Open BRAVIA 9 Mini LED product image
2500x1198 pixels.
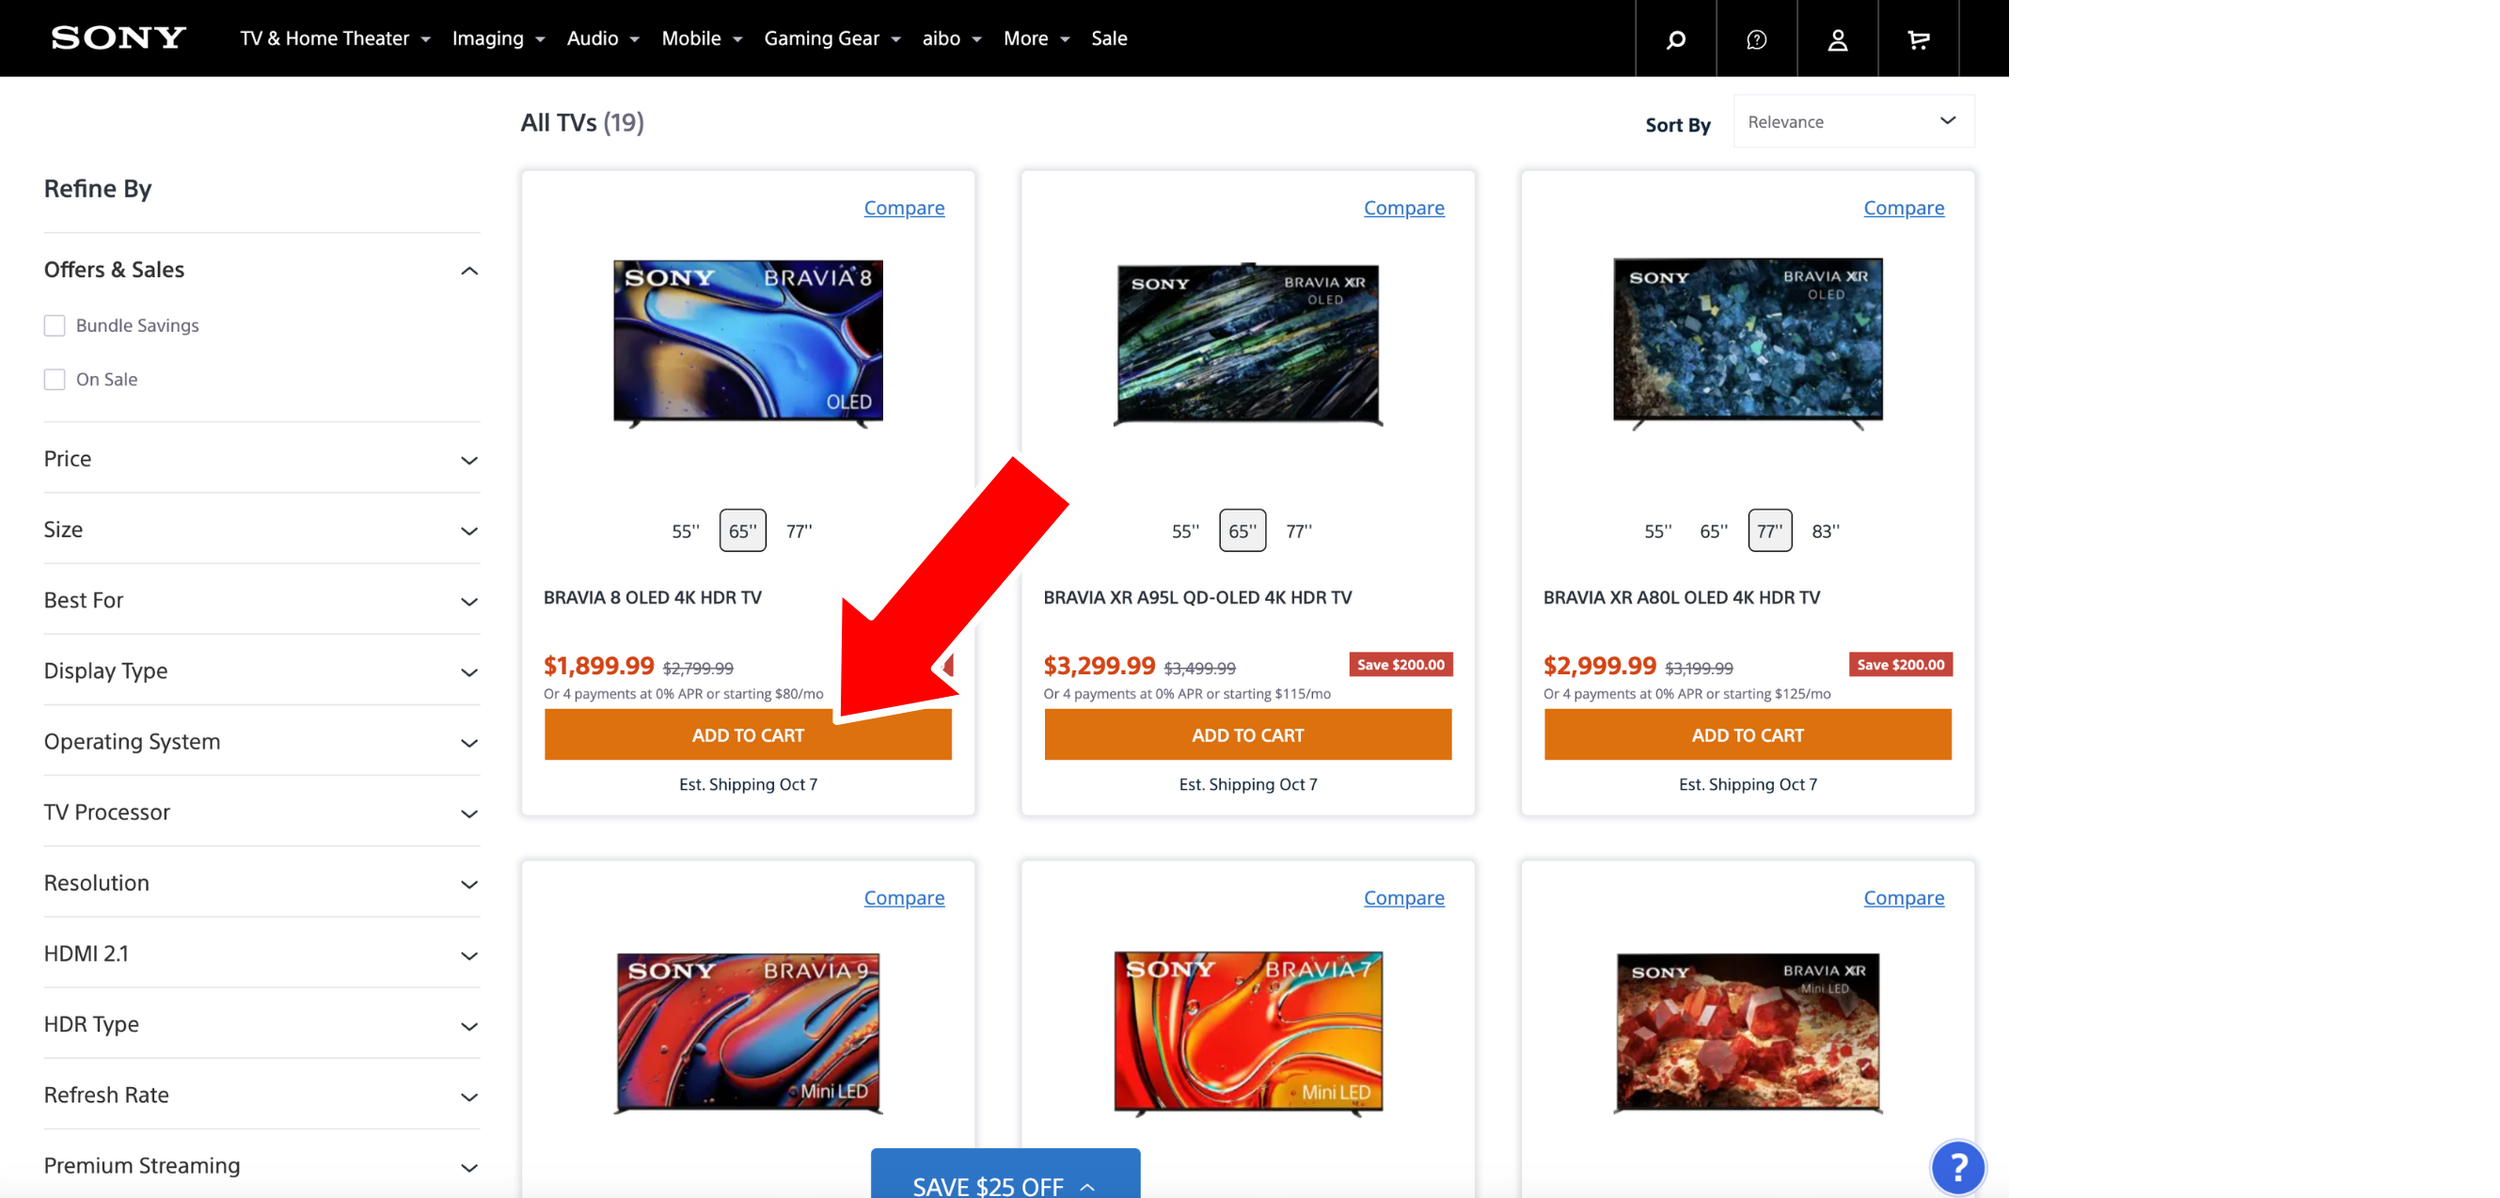click(x=748, y=1033)
